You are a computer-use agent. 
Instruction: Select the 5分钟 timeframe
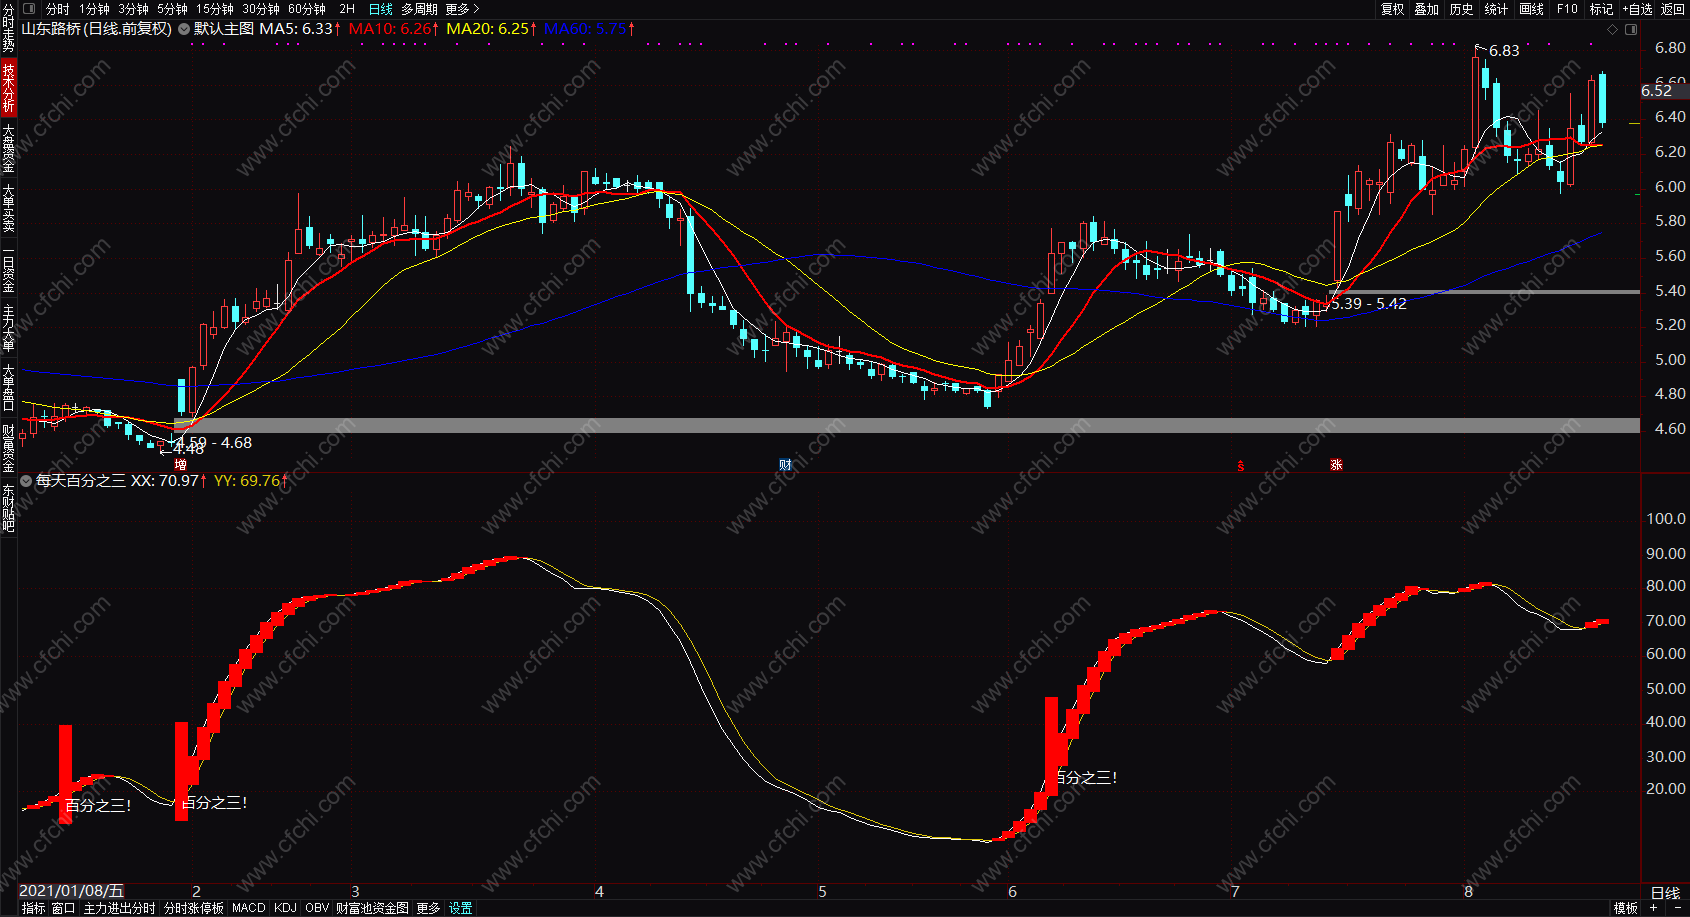172,9
